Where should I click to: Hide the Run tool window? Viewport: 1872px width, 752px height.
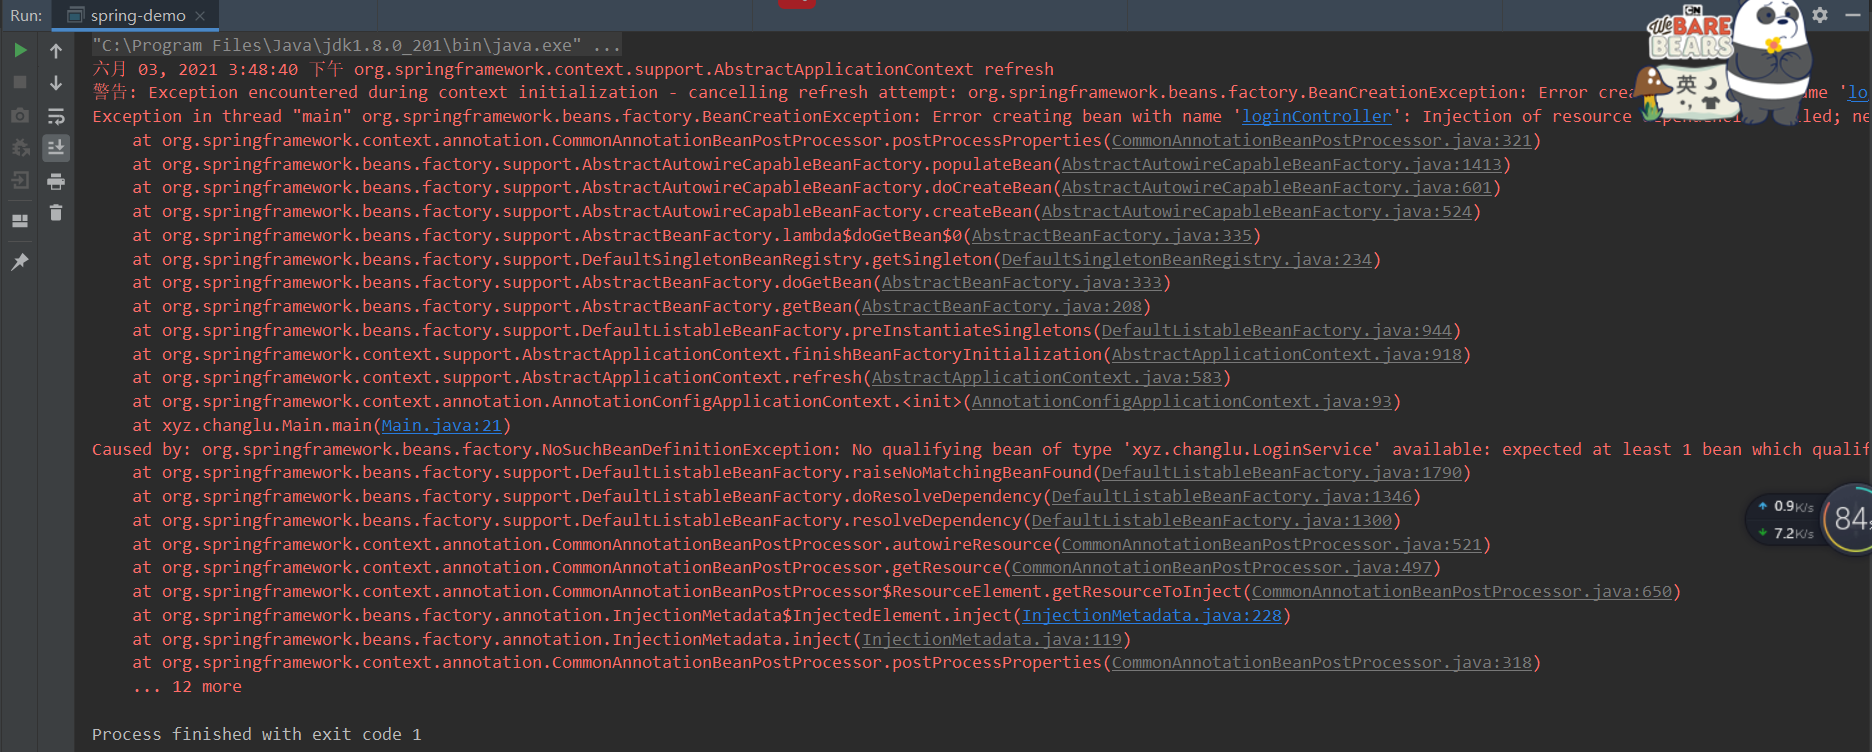(x=1852, y=15)
